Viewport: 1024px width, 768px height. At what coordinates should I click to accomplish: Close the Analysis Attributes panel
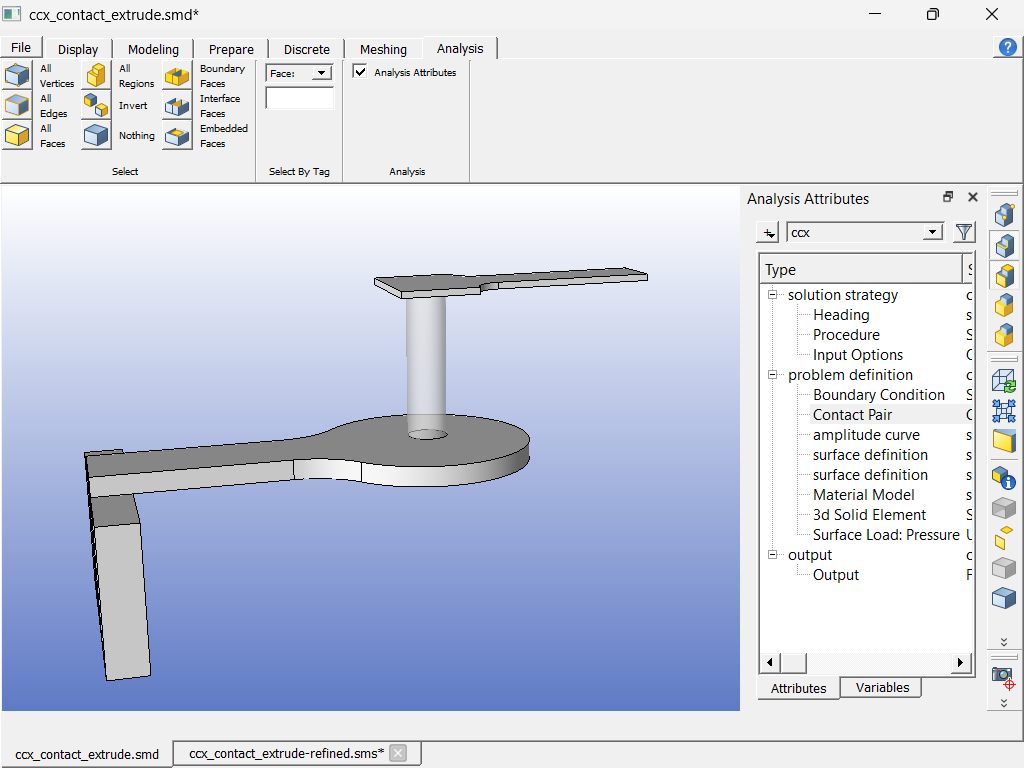973,197
